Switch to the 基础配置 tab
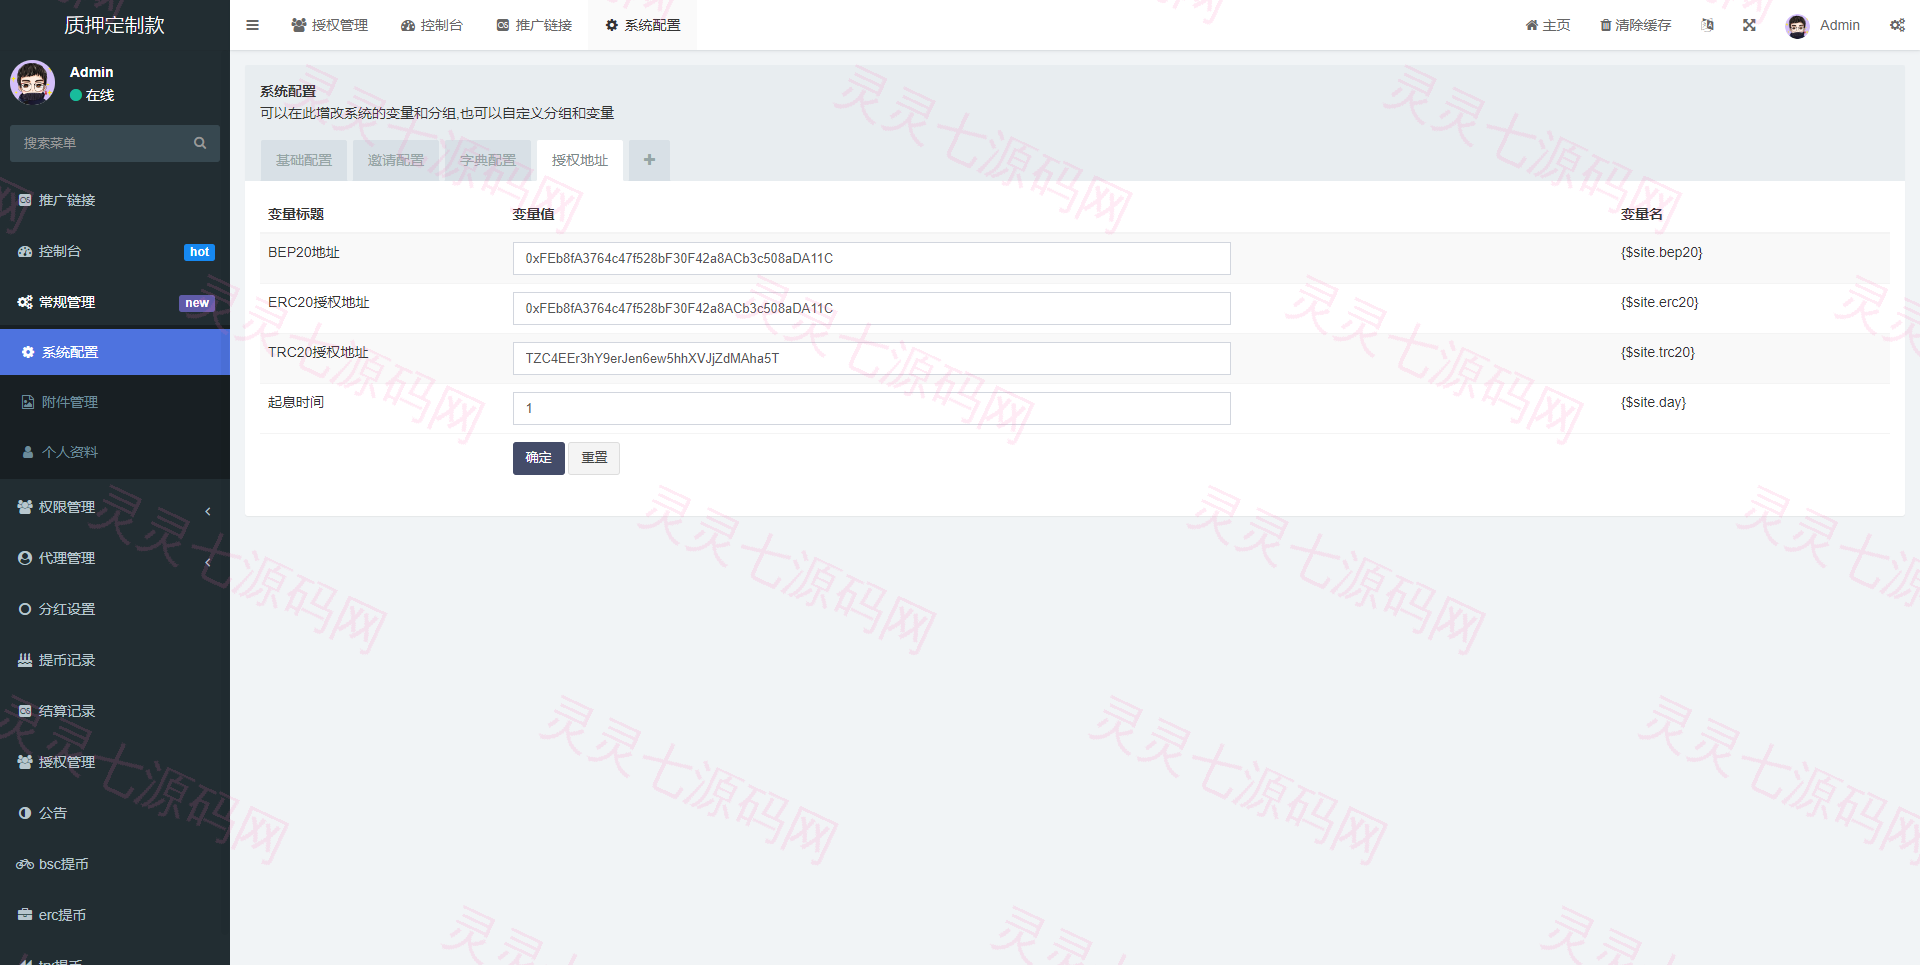The image size is (1920, 965). (304, 160)
